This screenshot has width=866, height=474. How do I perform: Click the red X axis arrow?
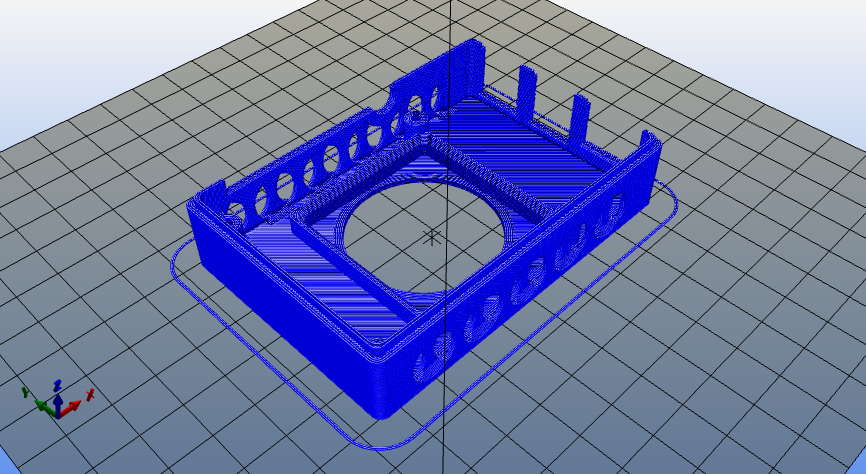pyautogui.click(x=72, y=408)
